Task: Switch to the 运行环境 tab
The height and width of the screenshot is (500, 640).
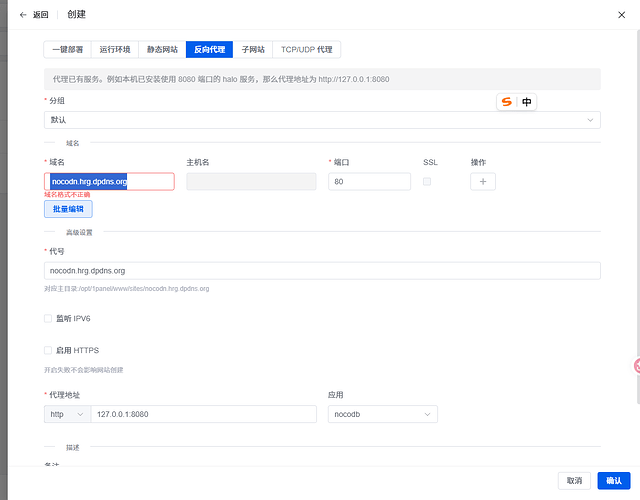Action: coord(115,49)
